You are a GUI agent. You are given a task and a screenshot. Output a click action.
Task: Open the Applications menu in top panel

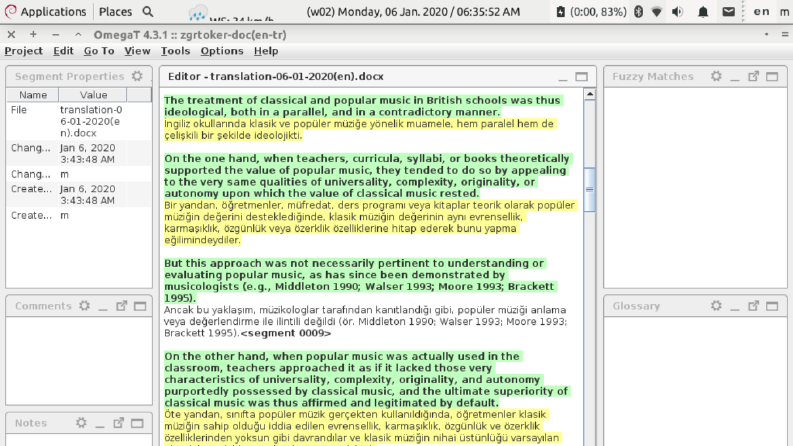pyautogui.click(x=46, y=12)
